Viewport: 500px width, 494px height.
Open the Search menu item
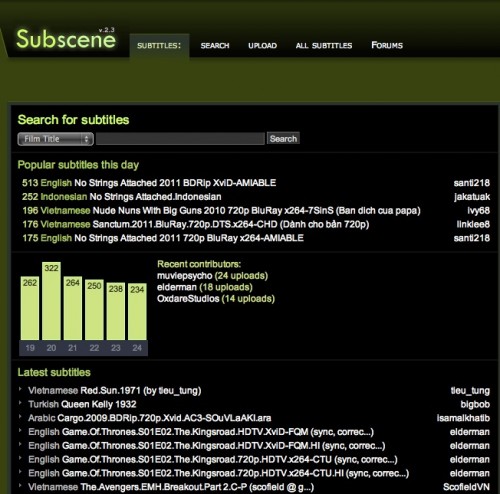[x=215, y=45]
